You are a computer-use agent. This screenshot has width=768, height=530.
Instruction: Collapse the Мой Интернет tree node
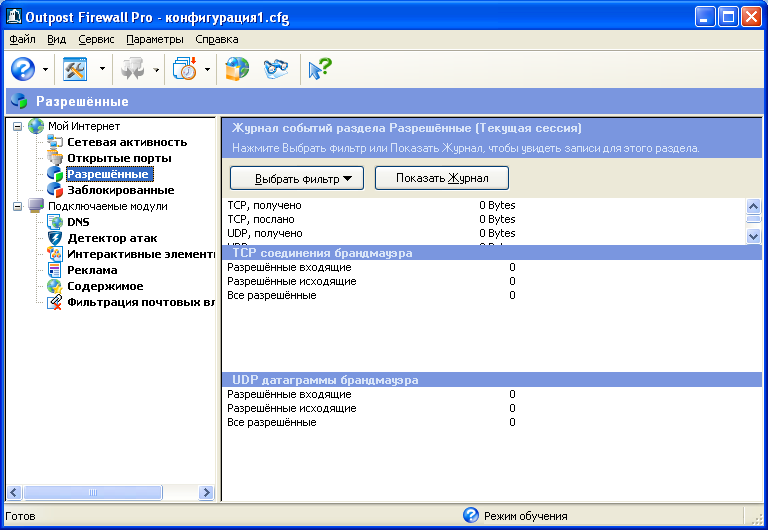(18, 126)
